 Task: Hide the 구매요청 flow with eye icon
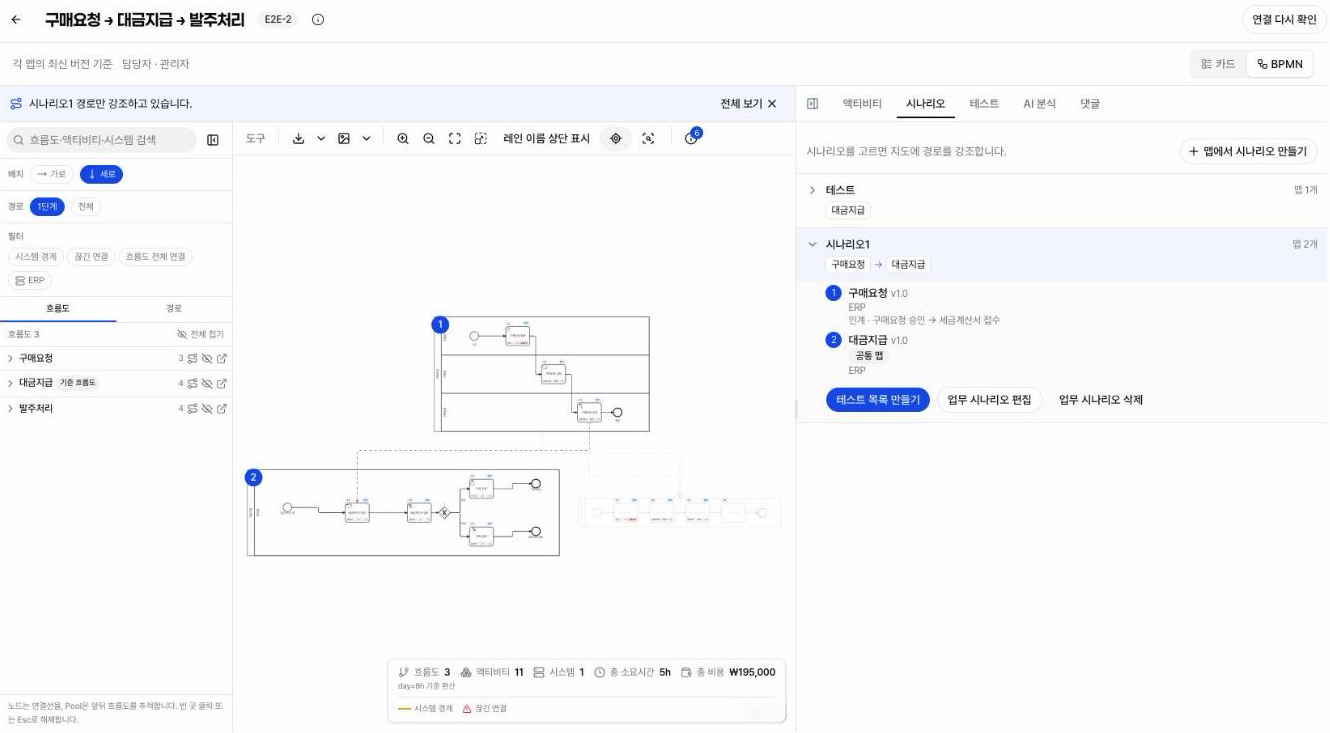point(207,358)
